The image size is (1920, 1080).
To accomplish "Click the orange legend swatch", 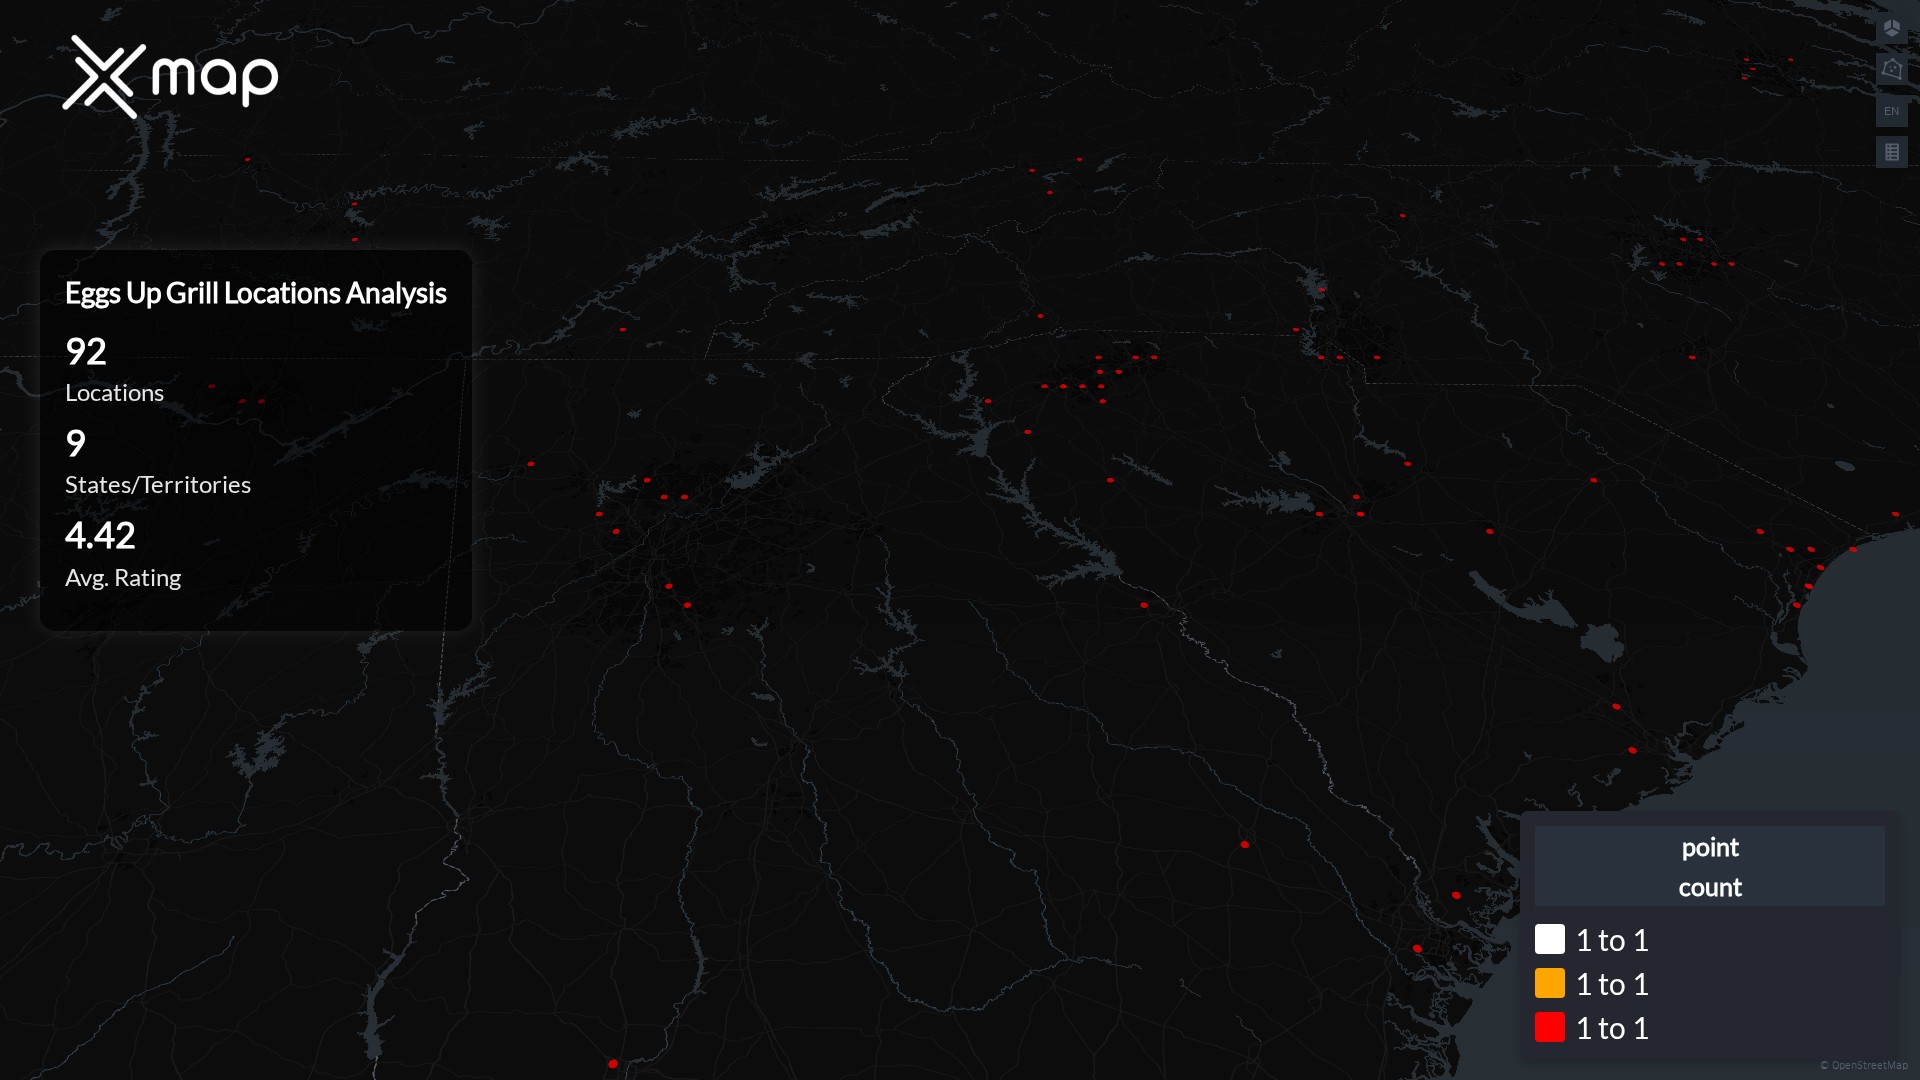I will [x=1549, y=983].
